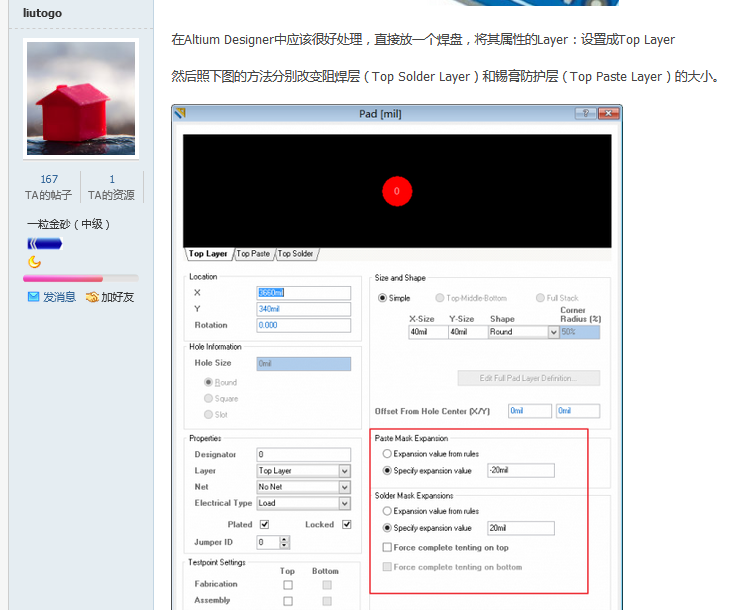736x610 pixels.
Task: Choose paste mask expansion value from rules
Action: pos(387,454)
